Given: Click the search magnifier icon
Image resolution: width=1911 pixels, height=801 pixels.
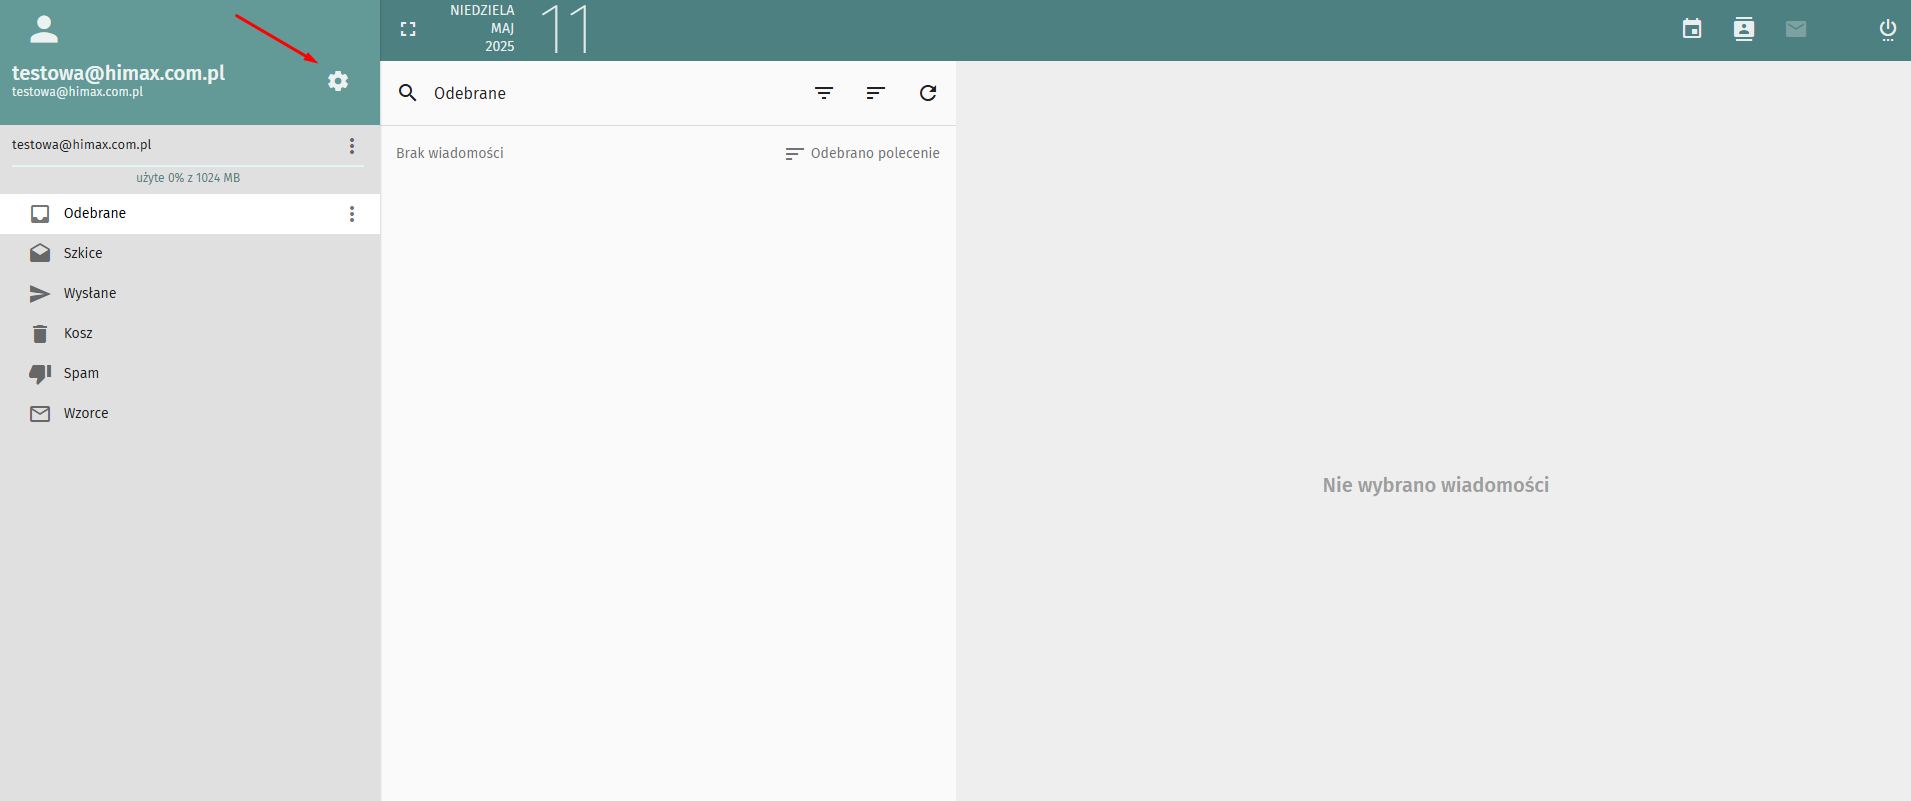Looking at the screenshot, I should [x=408, y=93].
